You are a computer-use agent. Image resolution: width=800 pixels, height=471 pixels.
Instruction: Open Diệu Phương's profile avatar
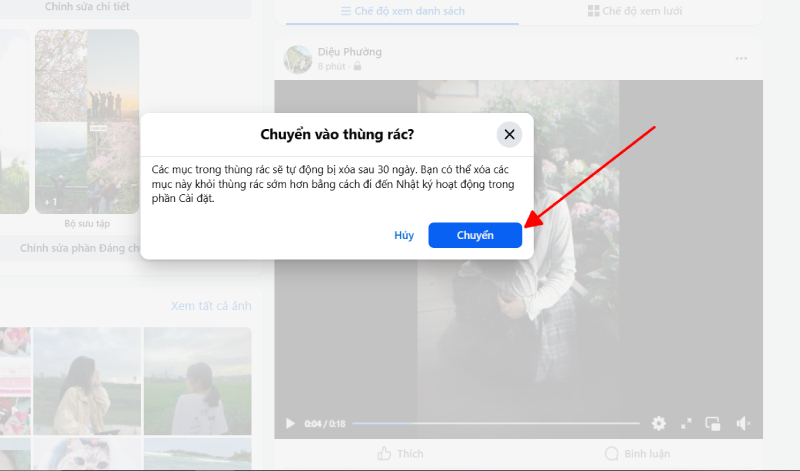coord(297,59)
